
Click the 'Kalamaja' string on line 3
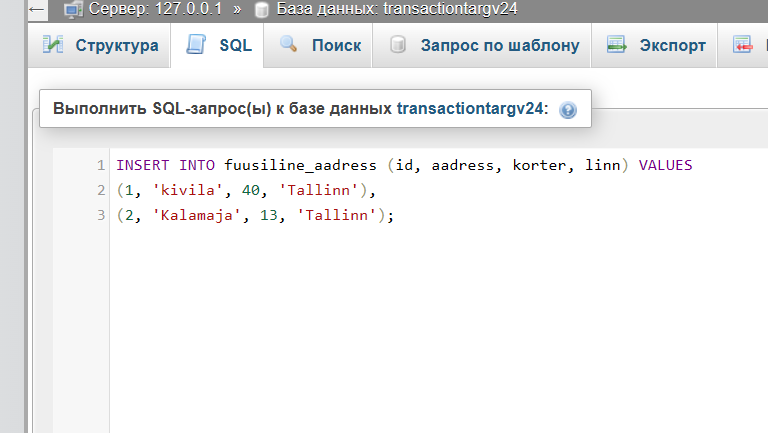point(197,215)
